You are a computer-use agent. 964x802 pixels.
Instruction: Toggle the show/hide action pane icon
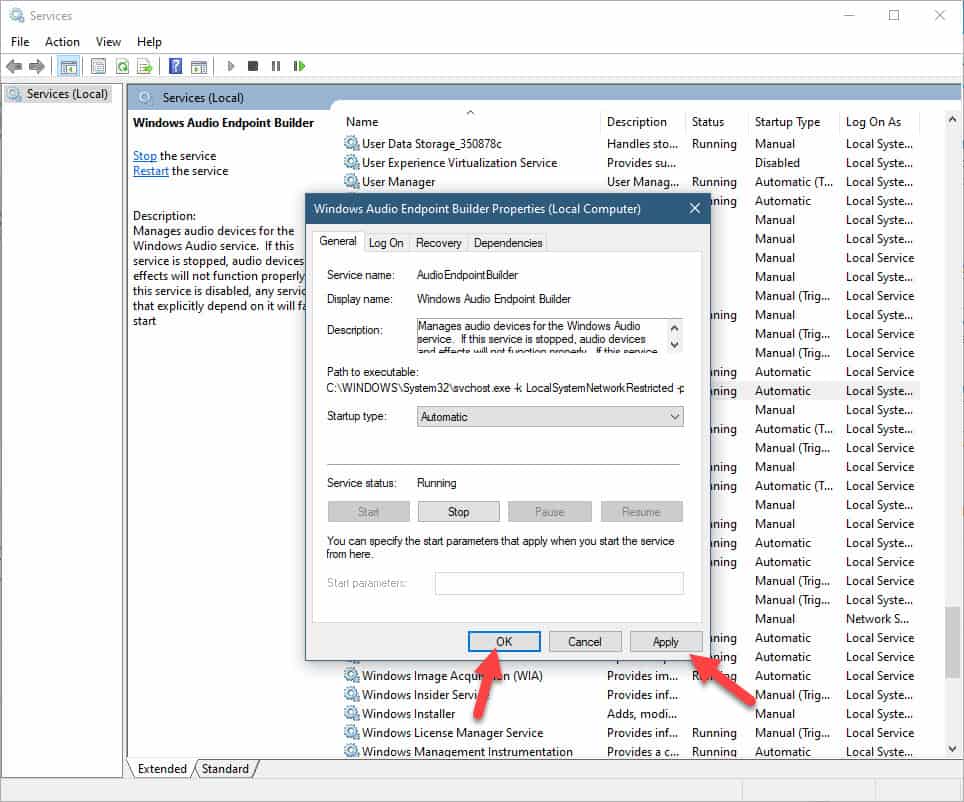coord(199,66)
